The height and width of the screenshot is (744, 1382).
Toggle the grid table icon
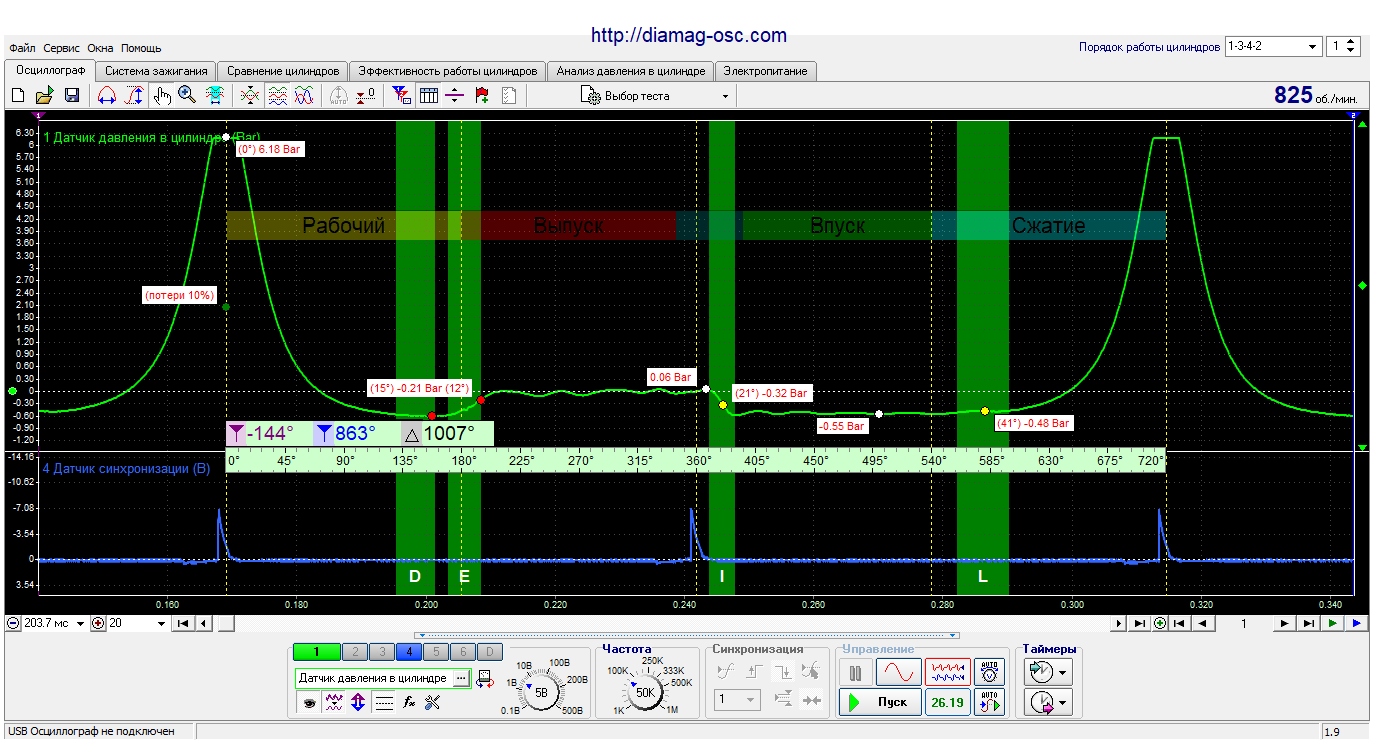point(428,96)
